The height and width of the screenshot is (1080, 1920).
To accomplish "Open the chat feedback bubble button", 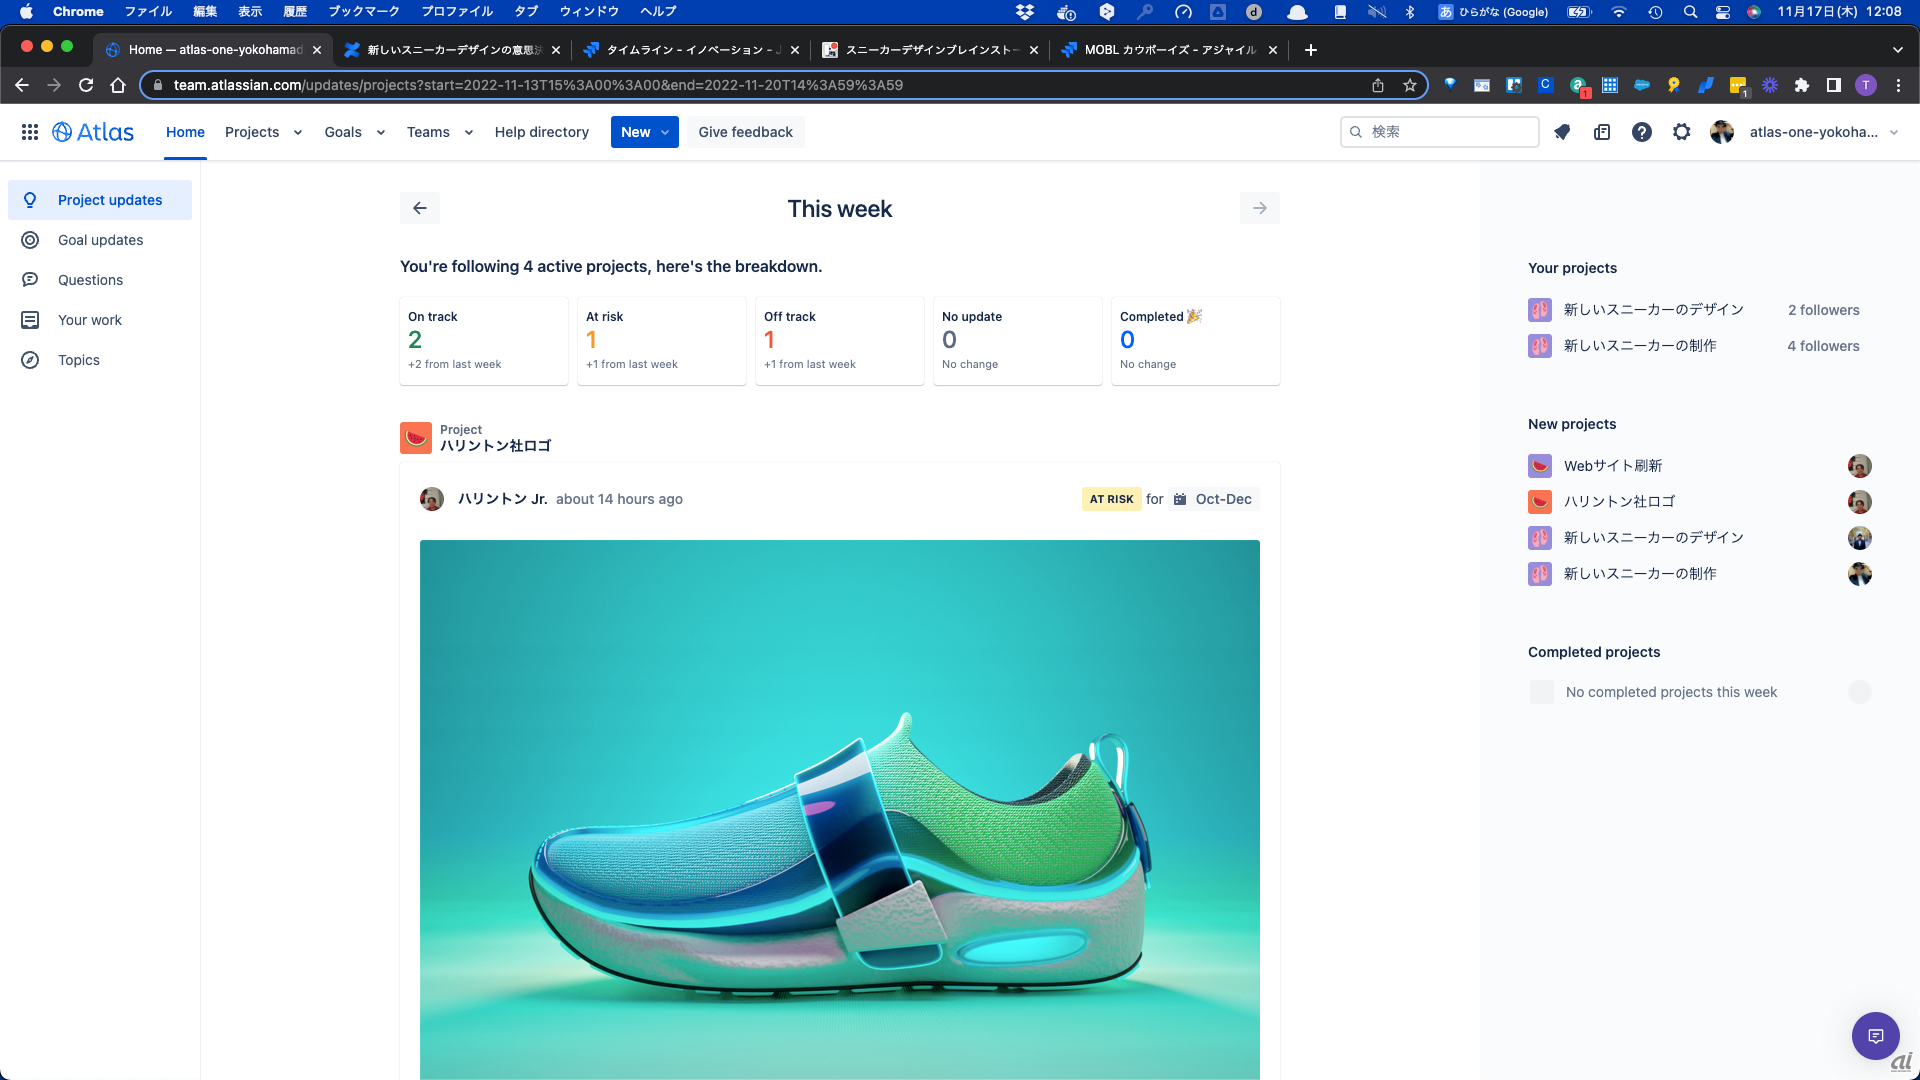I will point(1875,1036).
